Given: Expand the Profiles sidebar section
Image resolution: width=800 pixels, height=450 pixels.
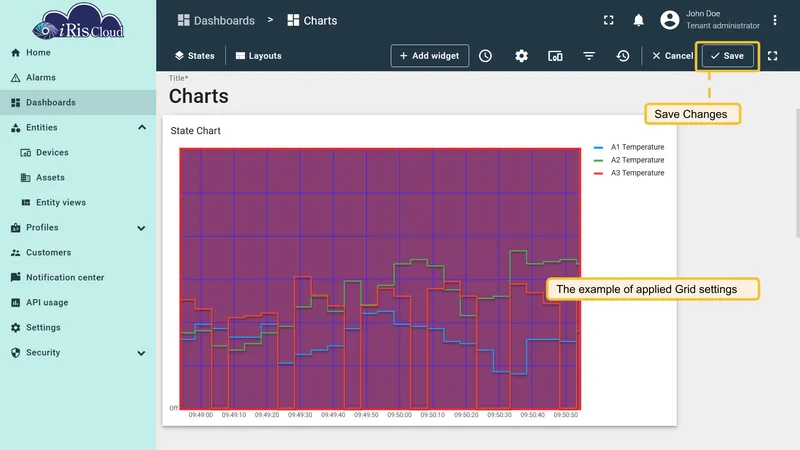Looking at the screenshot, I should pos(141,228).
